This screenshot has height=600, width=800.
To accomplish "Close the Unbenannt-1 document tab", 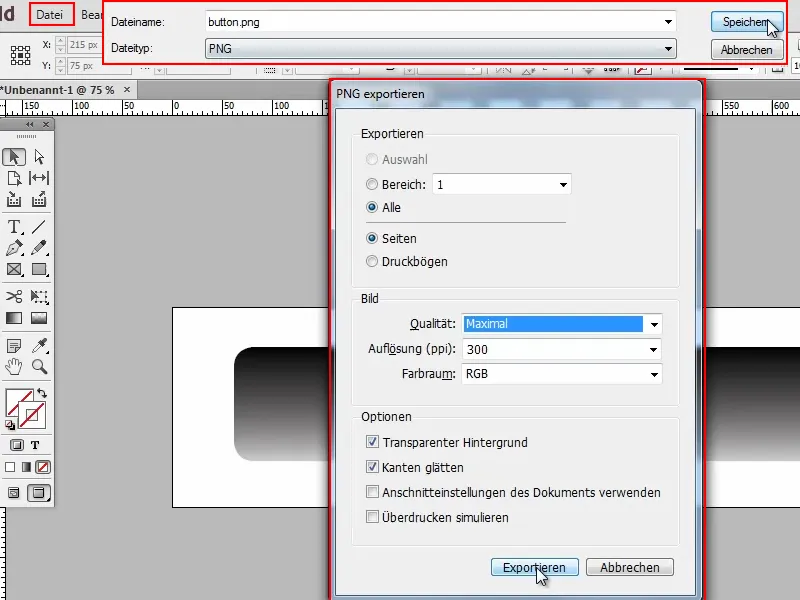I will pyautogui.click(x=127, y=90).
